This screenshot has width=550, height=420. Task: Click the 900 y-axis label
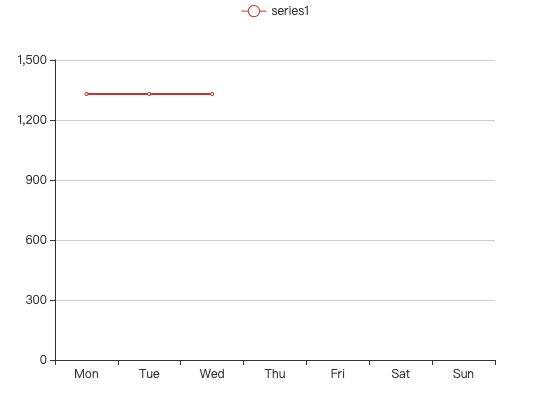pyautogui.click(x=36, y=180)
